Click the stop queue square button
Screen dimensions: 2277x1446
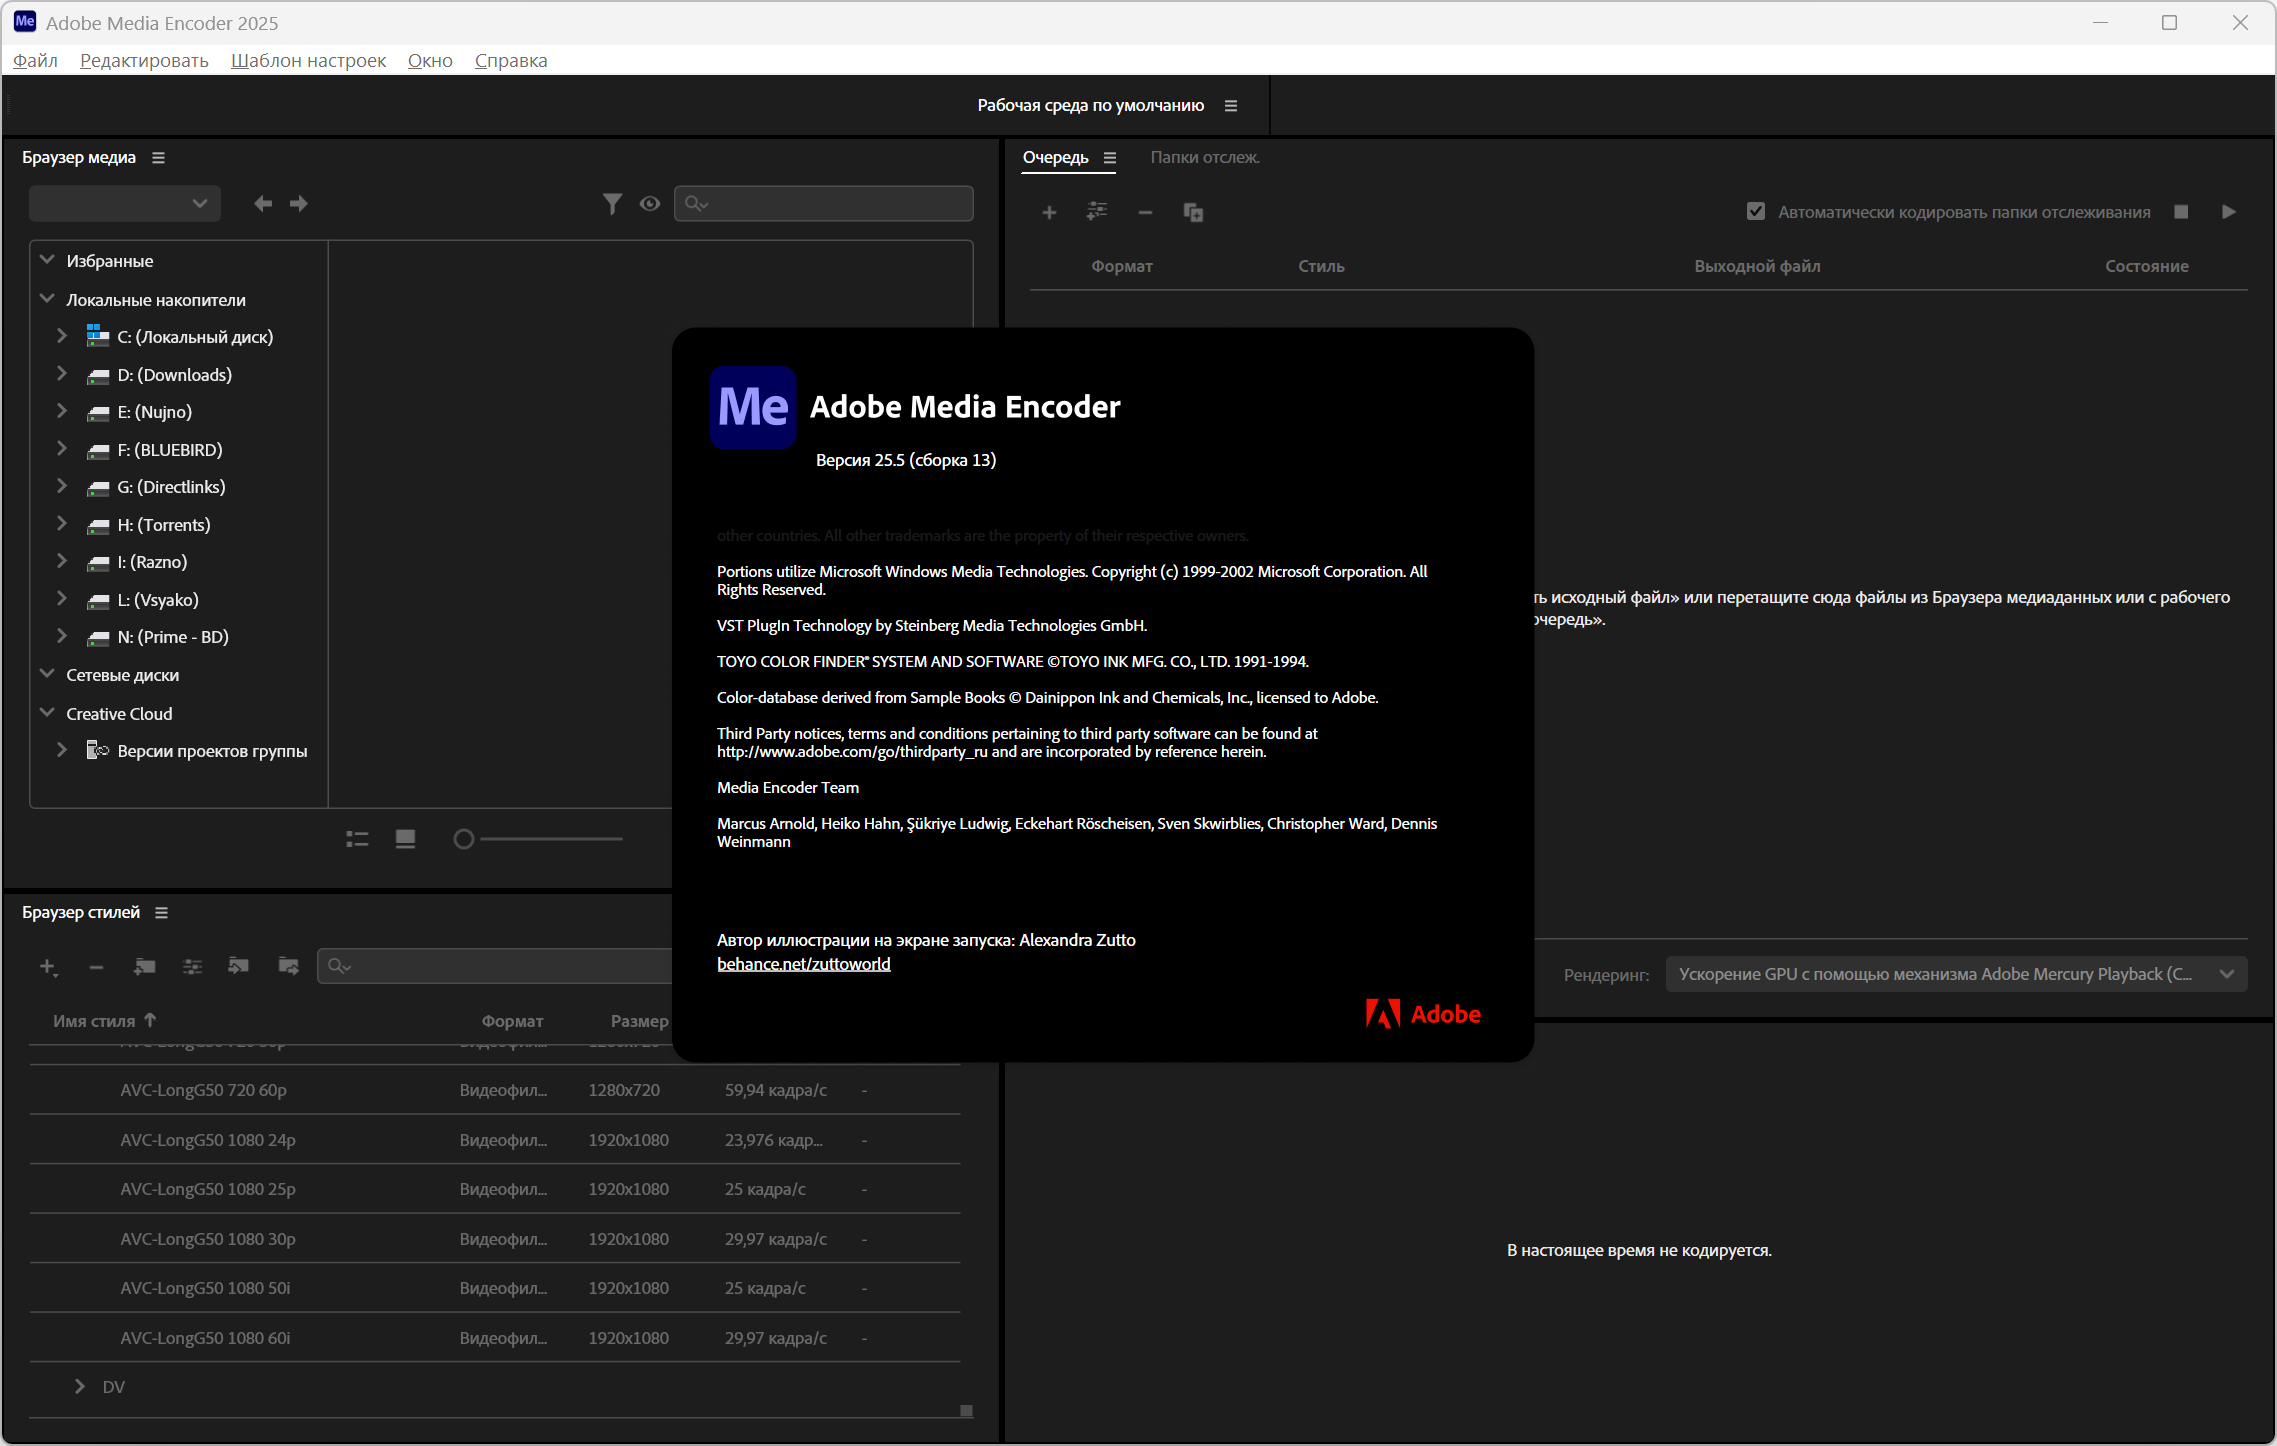(x=2181, y=212)
